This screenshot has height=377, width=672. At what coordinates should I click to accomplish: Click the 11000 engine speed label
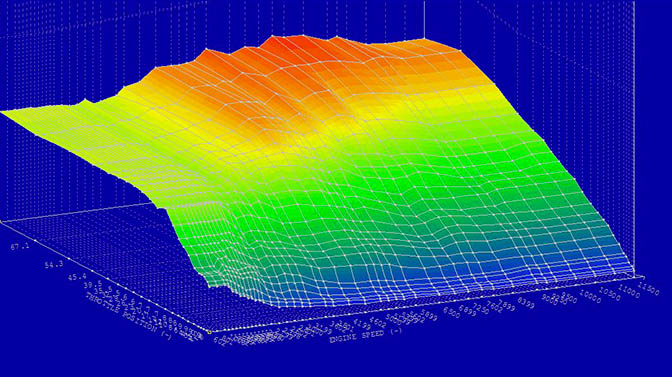(629, 290)
